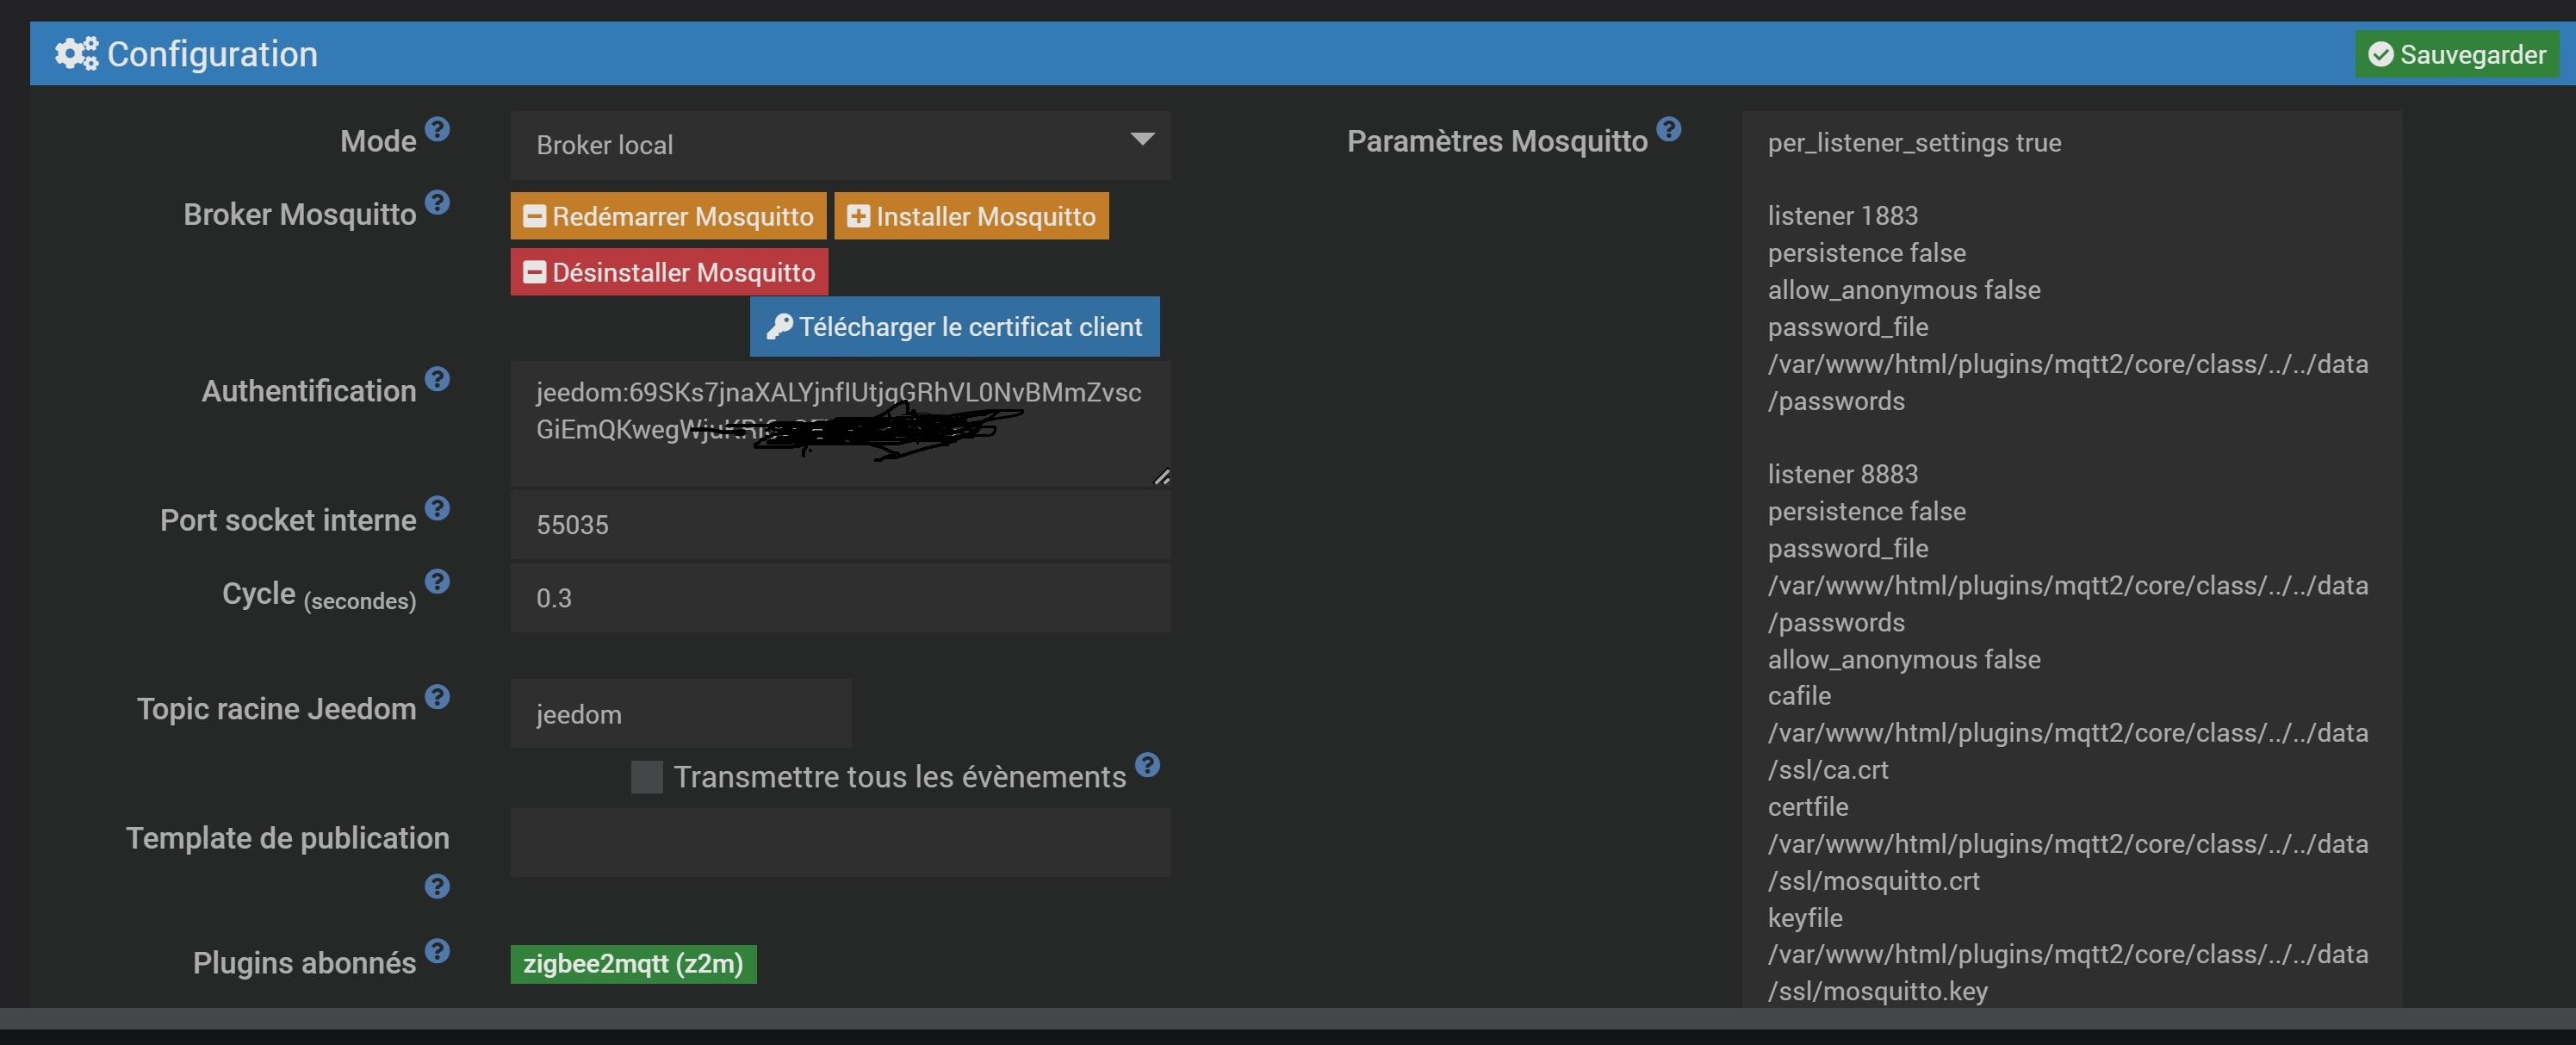Click help icon next to Mode label
Screen dimensions: 2576x1045
tap(437, 129)
